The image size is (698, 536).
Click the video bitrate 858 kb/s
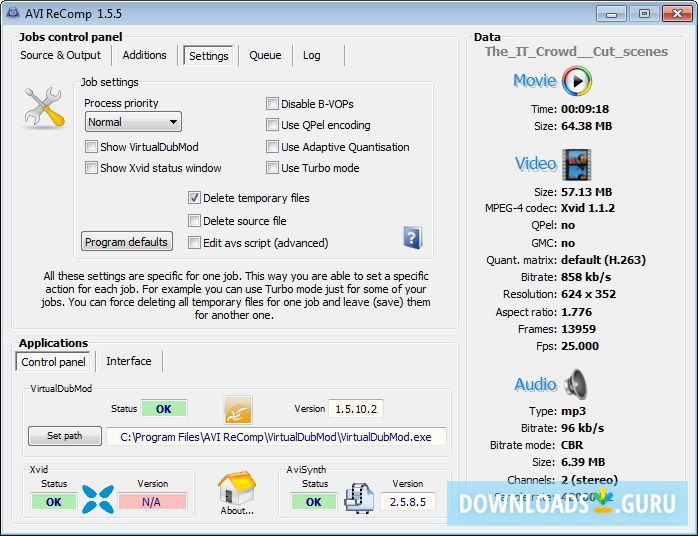pos(586,277)
